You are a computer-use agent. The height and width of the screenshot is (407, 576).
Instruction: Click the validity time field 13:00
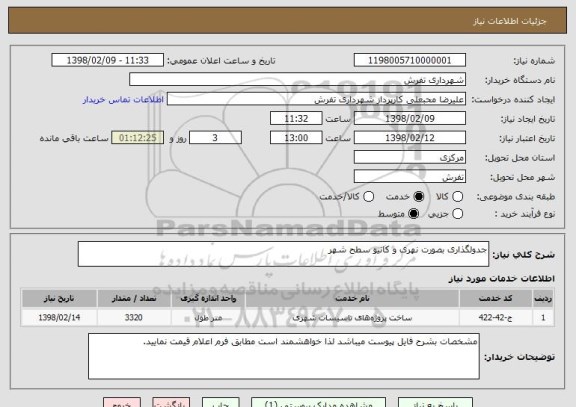296,138
